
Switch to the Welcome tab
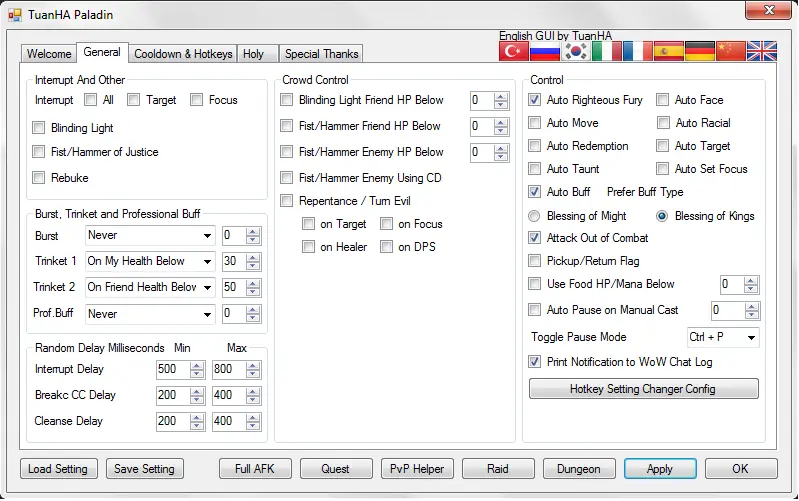(49, 54)
